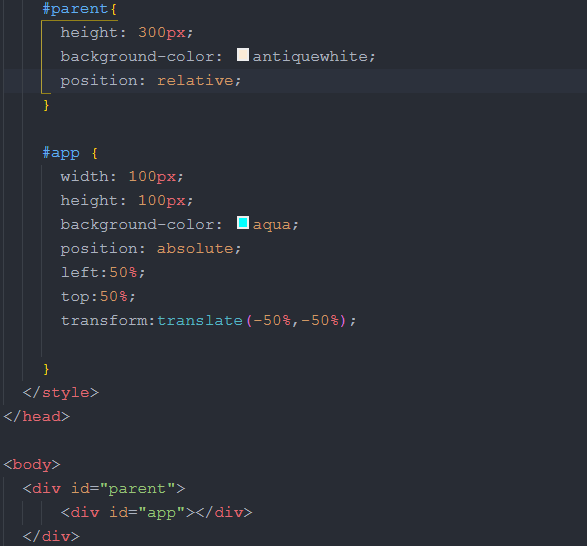Click the absolute position value
This screenshot has width=587, height=546.
pos(195,249)
